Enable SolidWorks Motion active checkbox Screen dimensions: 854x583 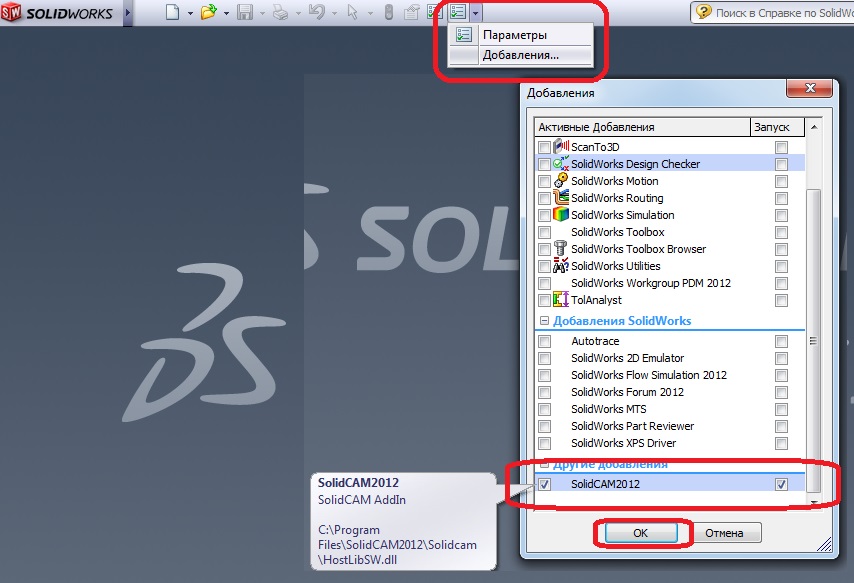[x=544, y=181]
